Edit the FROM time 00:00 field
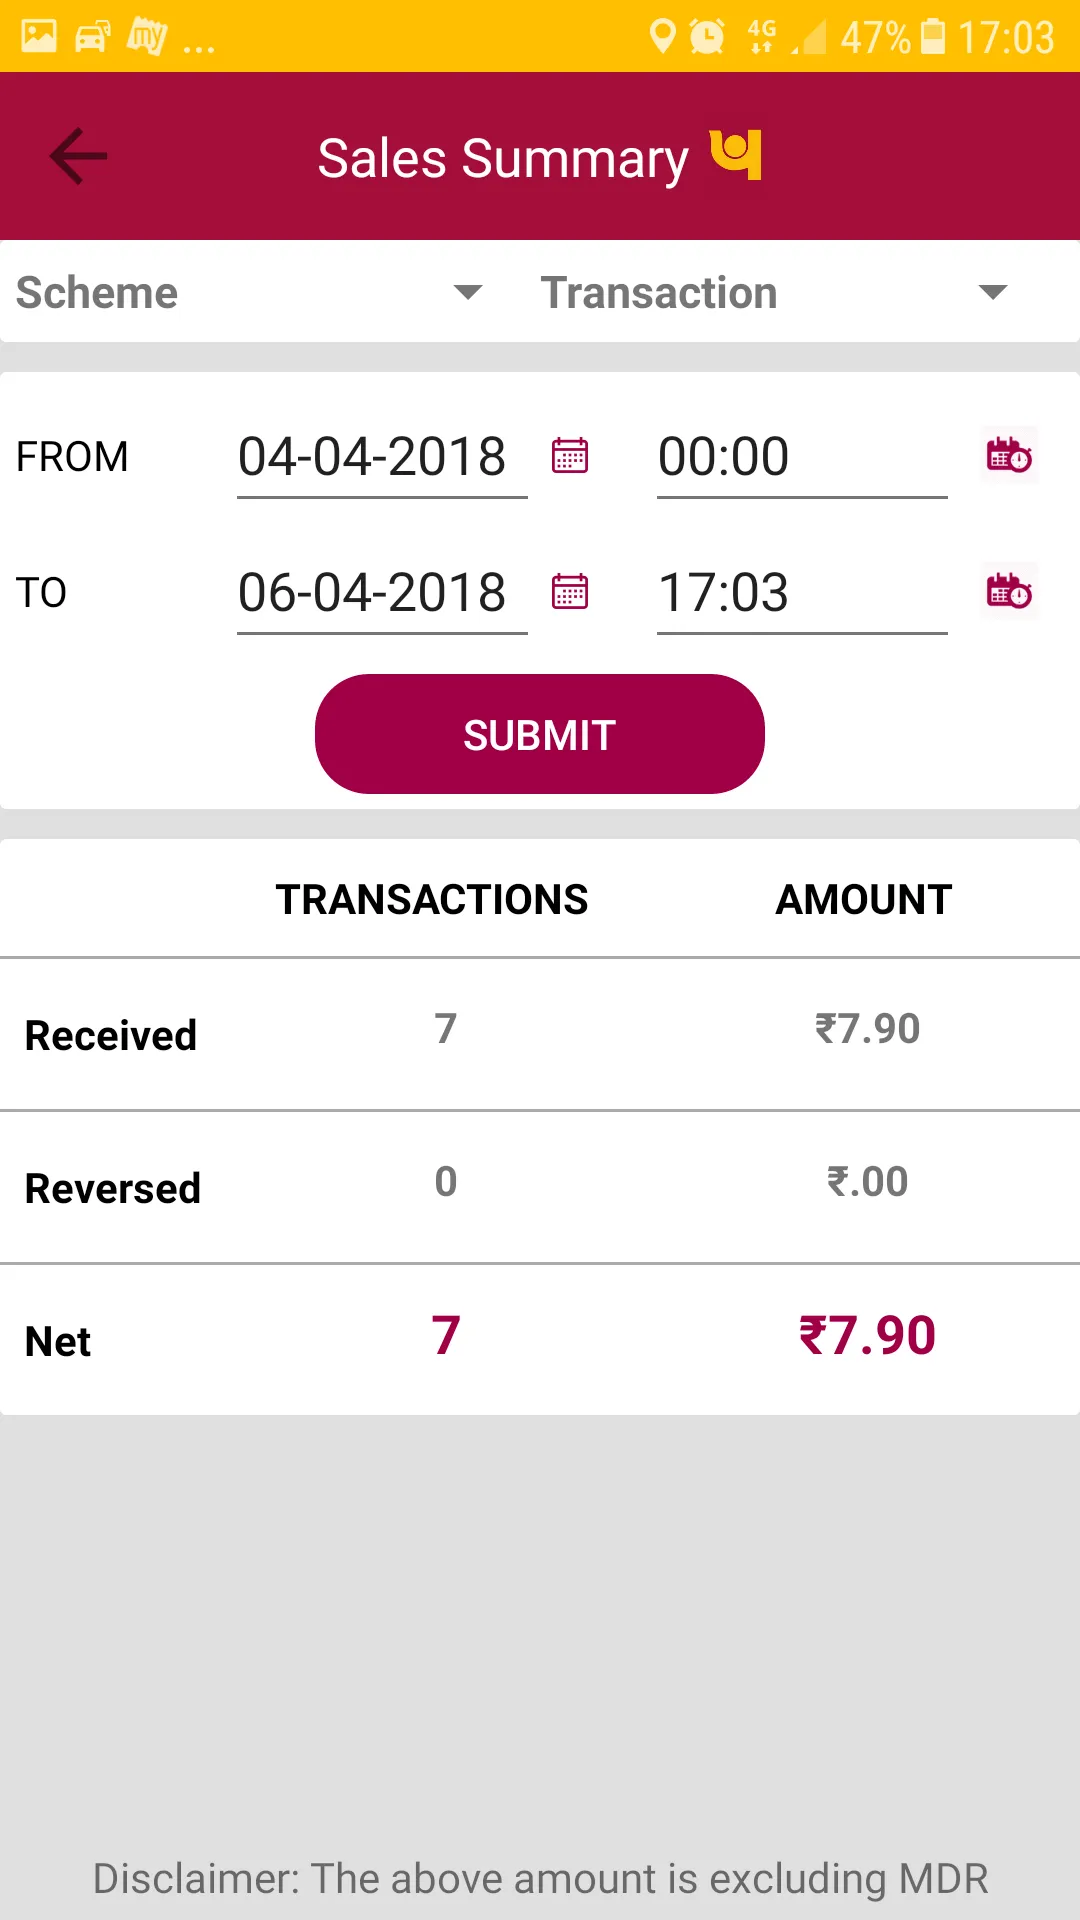Screen dimensions: 1080x1920 point(802,460)
